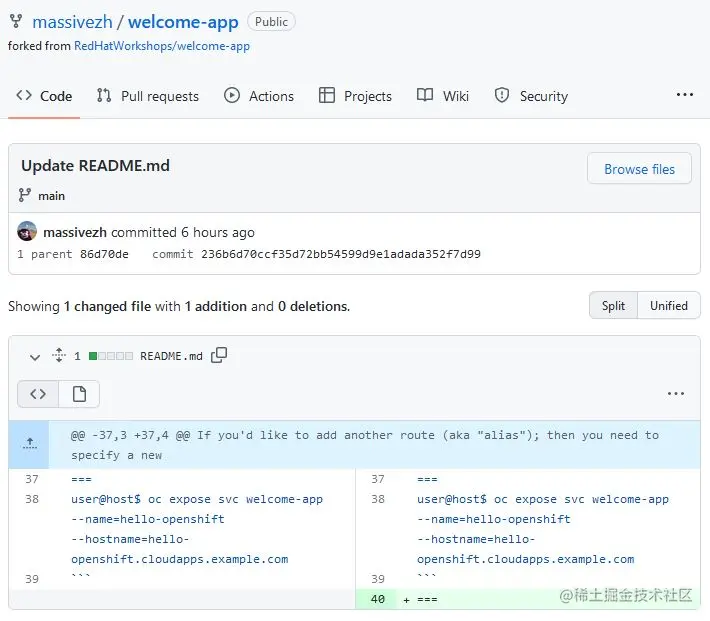Select the Unified diff view
This screenshot has width=710, height=621.
668,306
